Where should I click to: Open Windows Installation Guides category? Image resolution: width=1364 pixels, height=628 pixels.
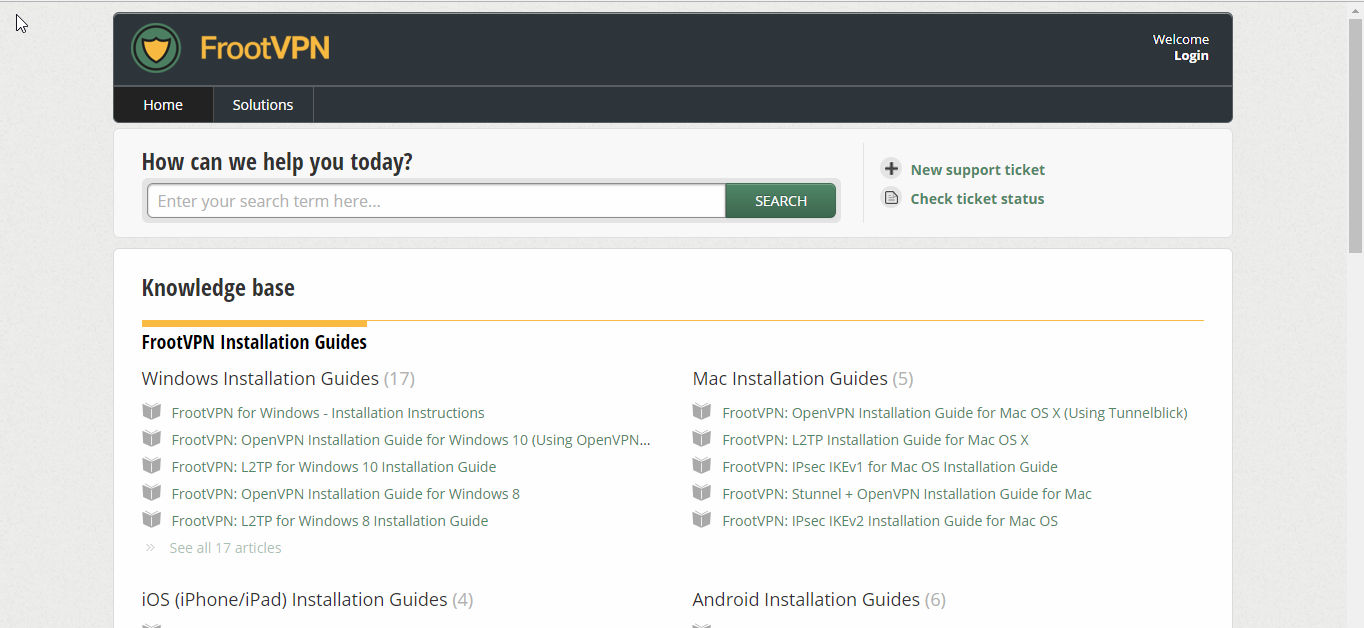point(260,378)
